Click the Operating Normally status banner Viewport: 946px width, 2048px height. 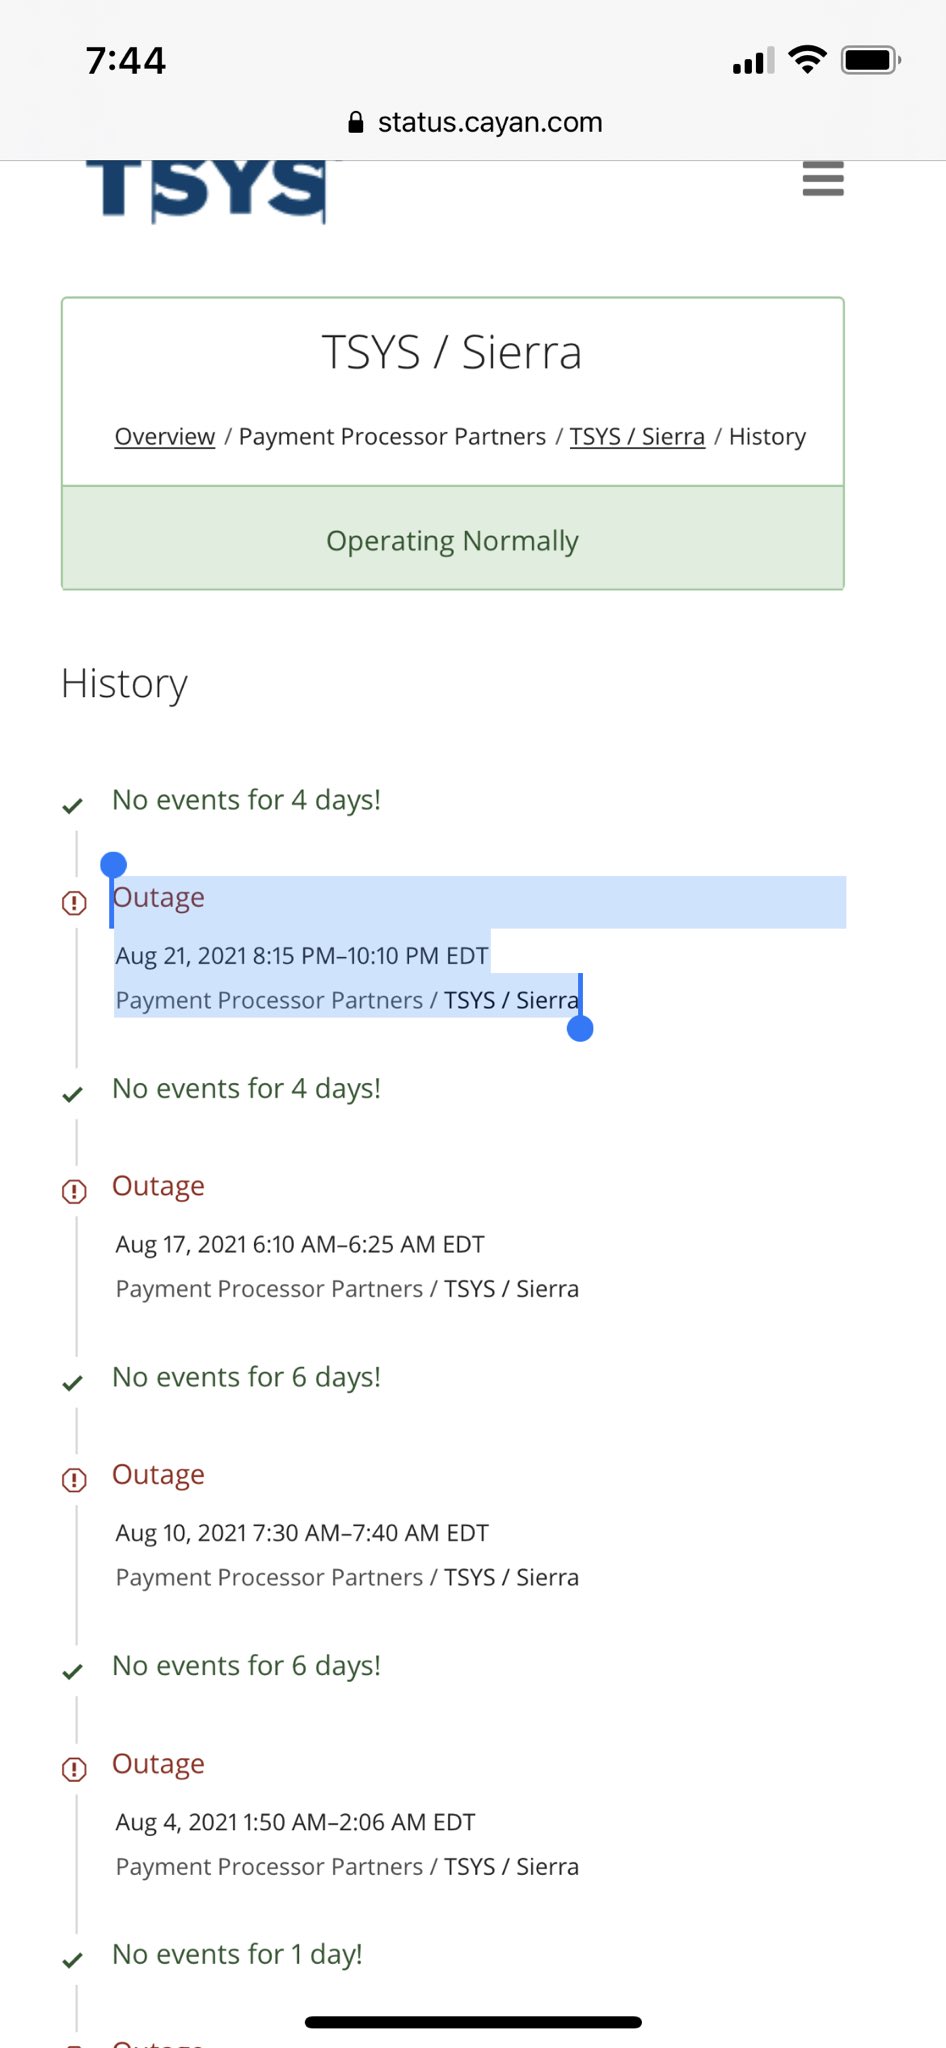453,540
